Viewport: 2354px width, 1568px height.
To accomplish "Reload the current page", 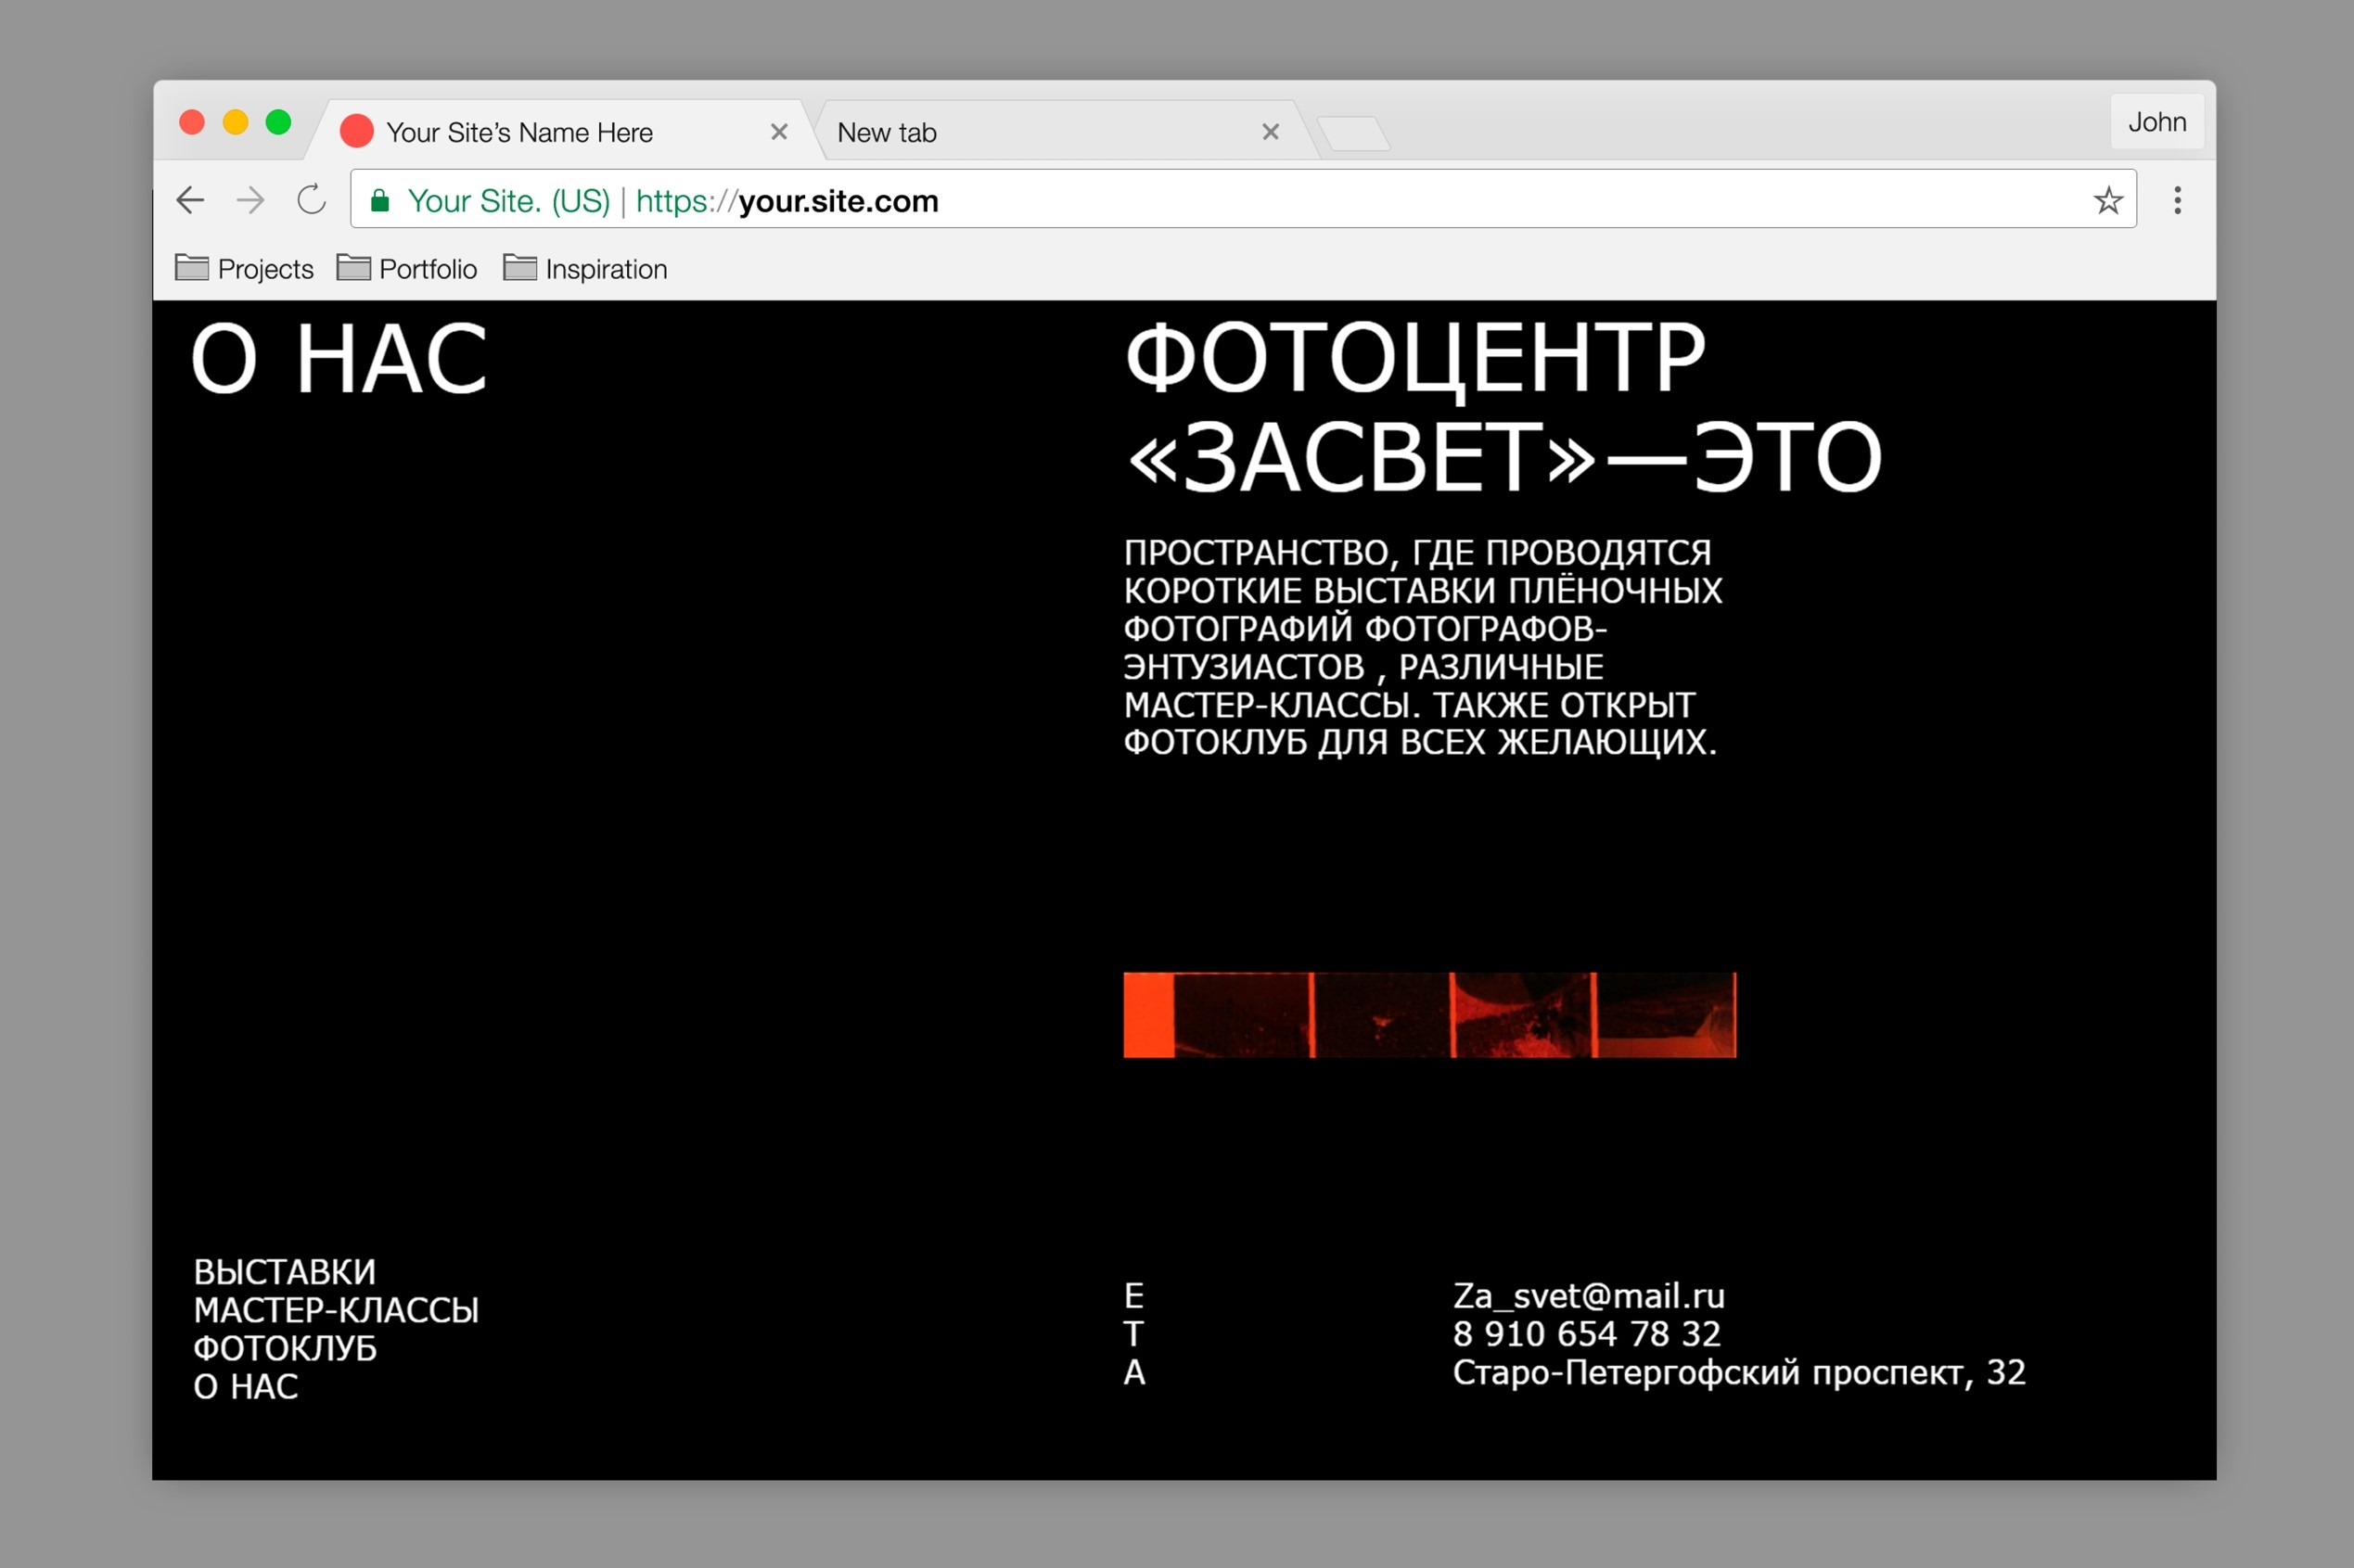I will pos(312,199).
